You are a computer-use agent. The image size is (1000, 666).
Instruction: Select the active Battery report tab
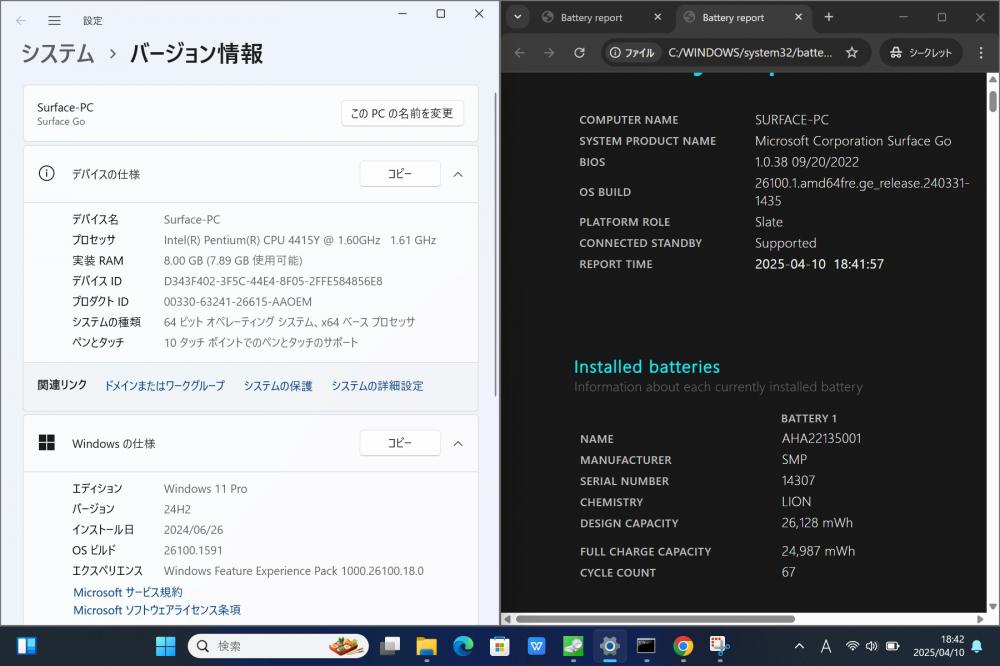pyautogui.click(x=743, y=17)
